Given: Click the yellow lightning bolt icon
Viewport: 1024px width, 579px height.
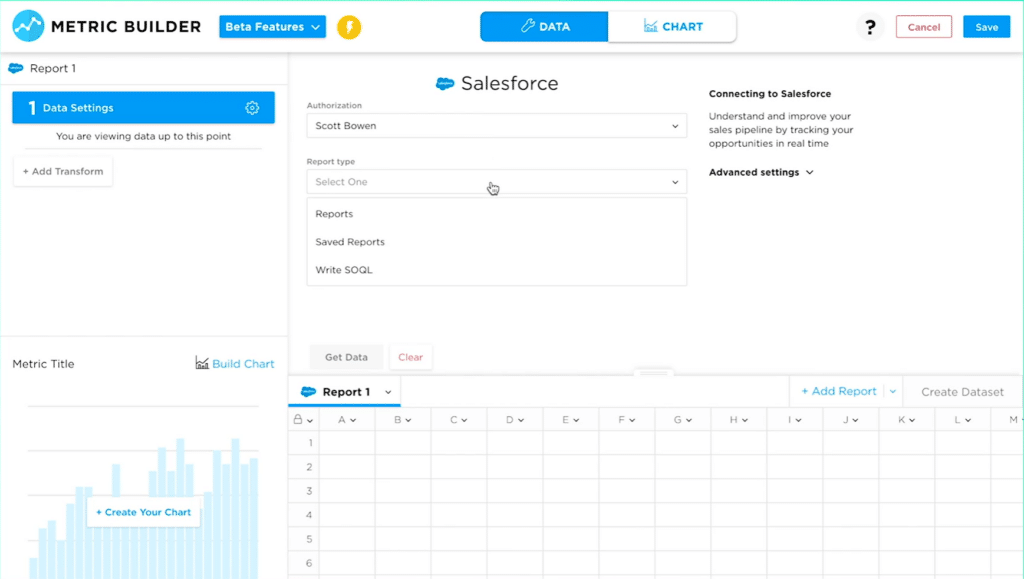Looking at the screenshot, I should click(x=349, y=27).
